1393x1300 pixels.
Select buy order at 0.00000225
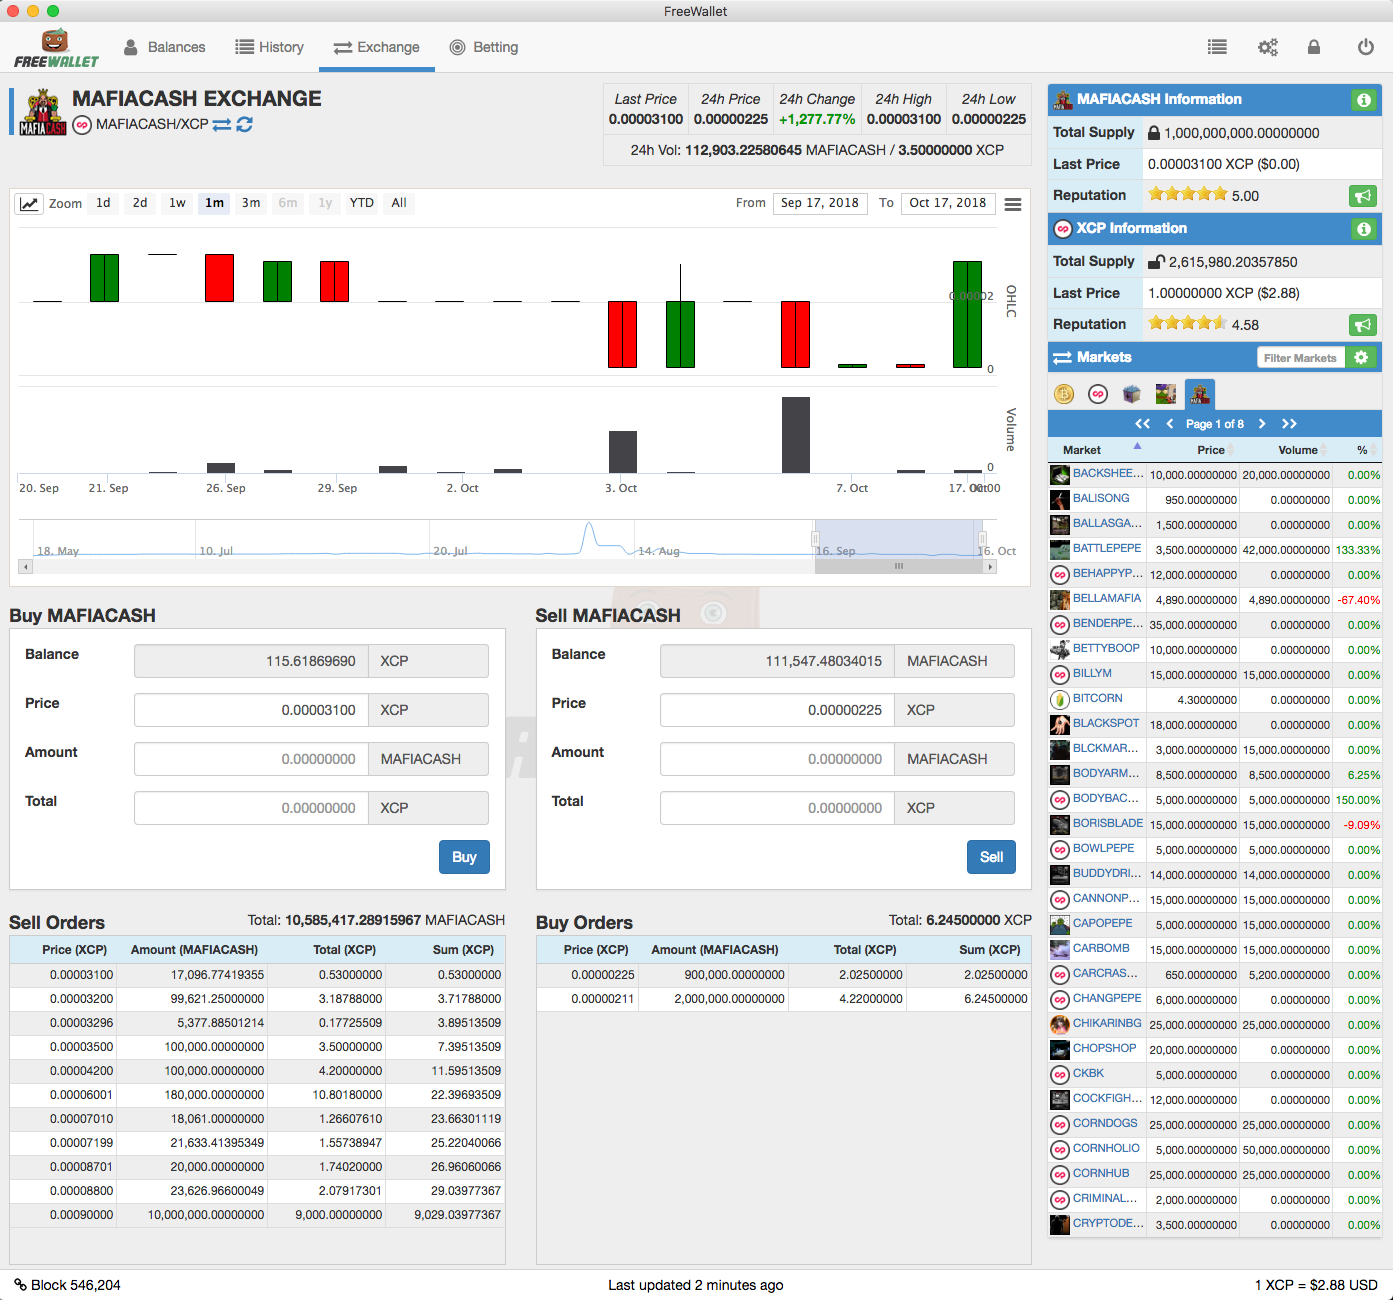(x=784, y=975)
